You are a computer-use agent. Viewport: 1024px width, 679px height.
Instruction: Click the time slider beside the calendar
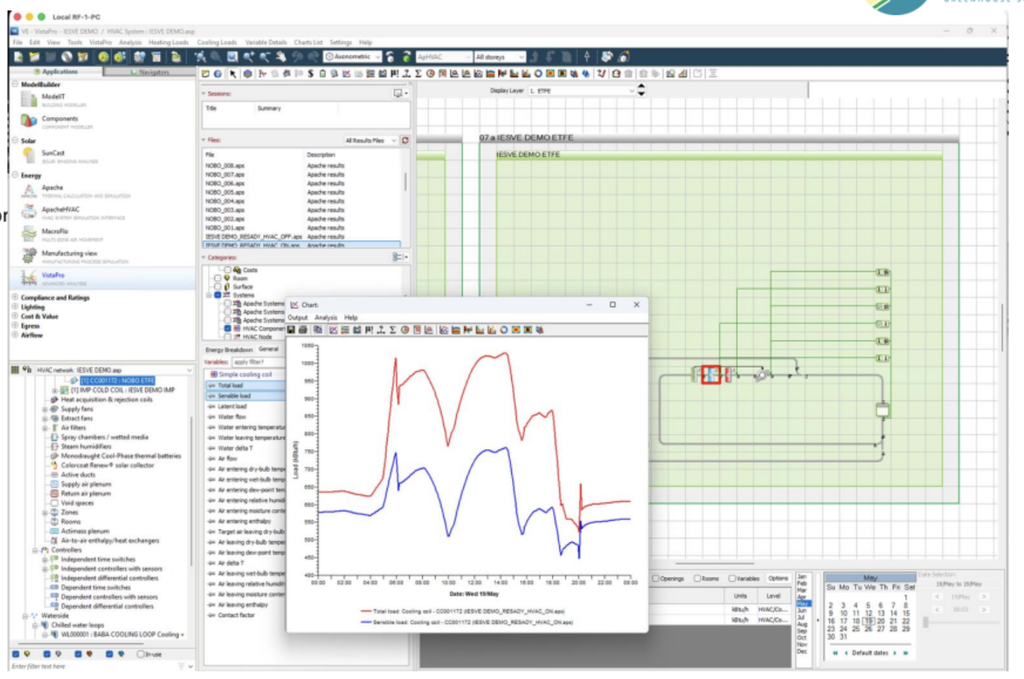[925, 622]
